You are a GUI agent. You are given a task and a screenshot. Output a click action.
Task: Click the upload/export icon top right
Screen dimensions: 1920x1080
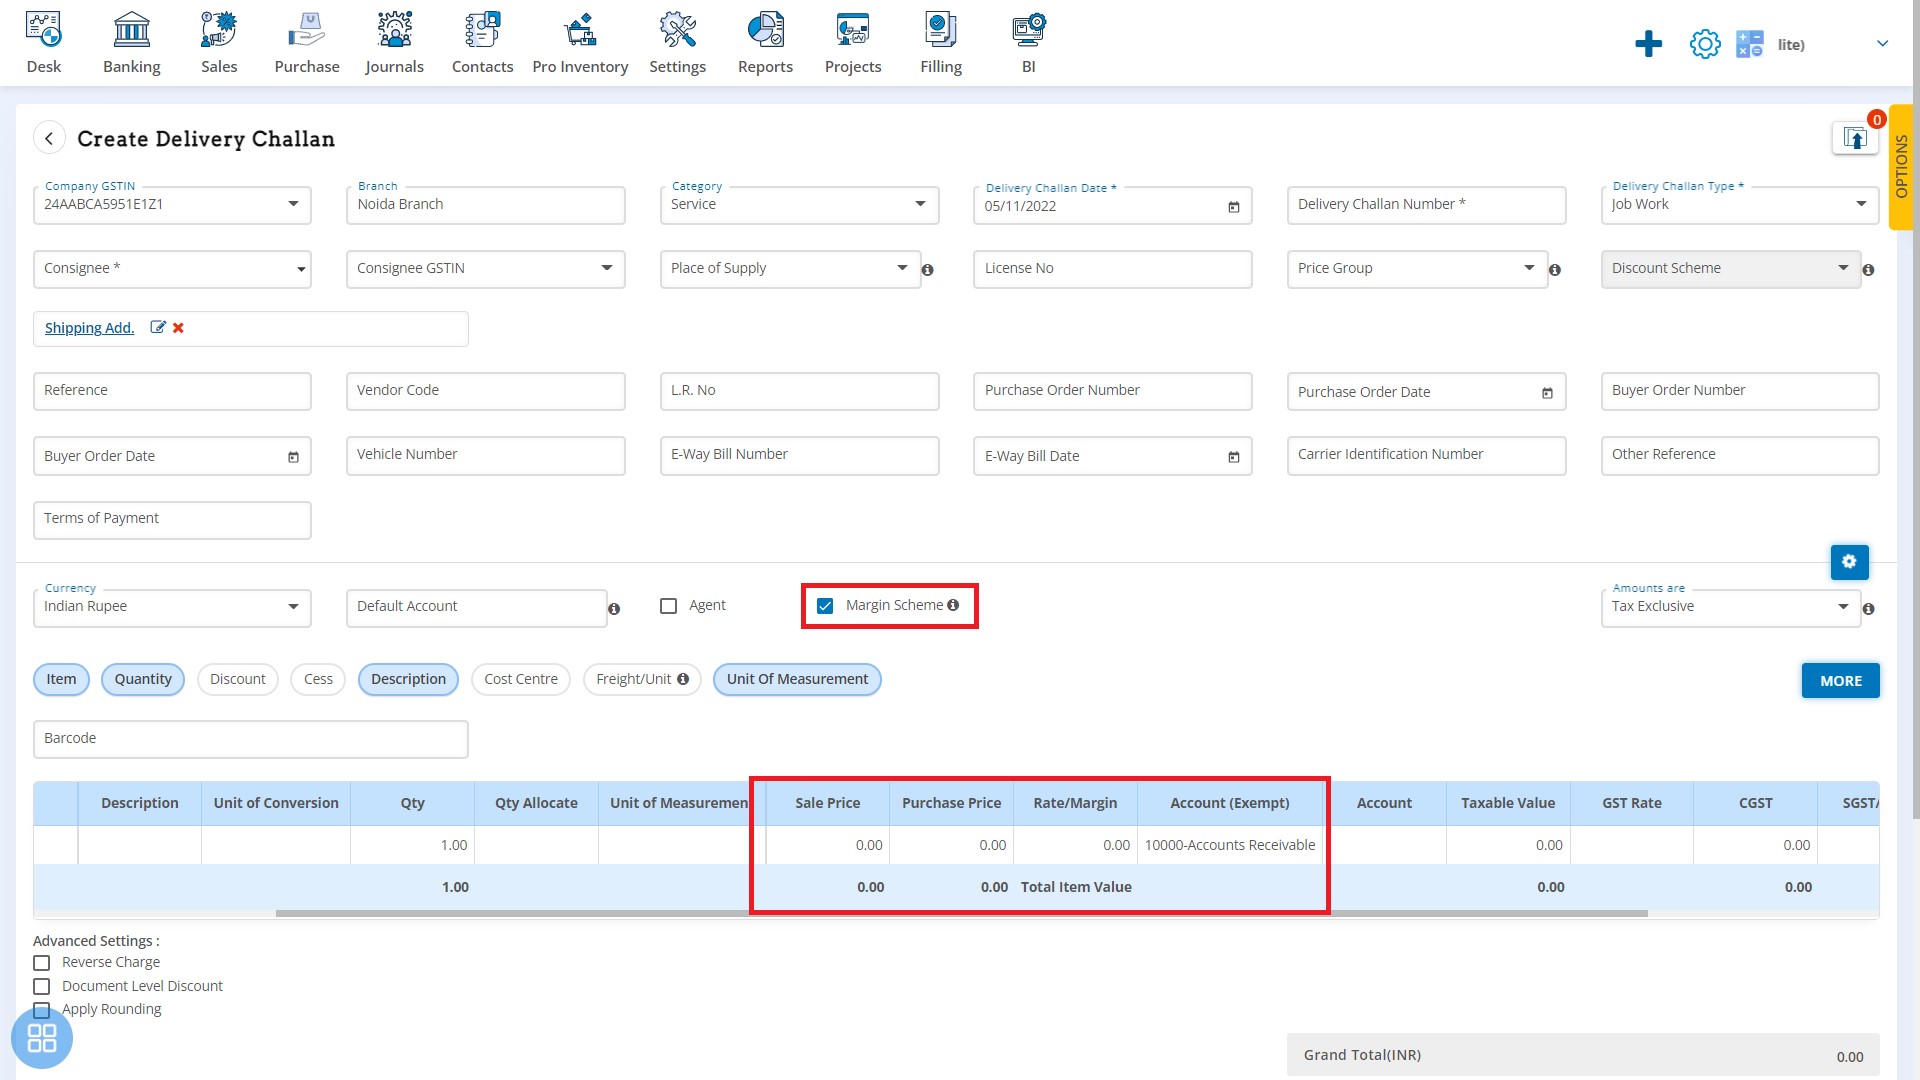point(1855,138)
